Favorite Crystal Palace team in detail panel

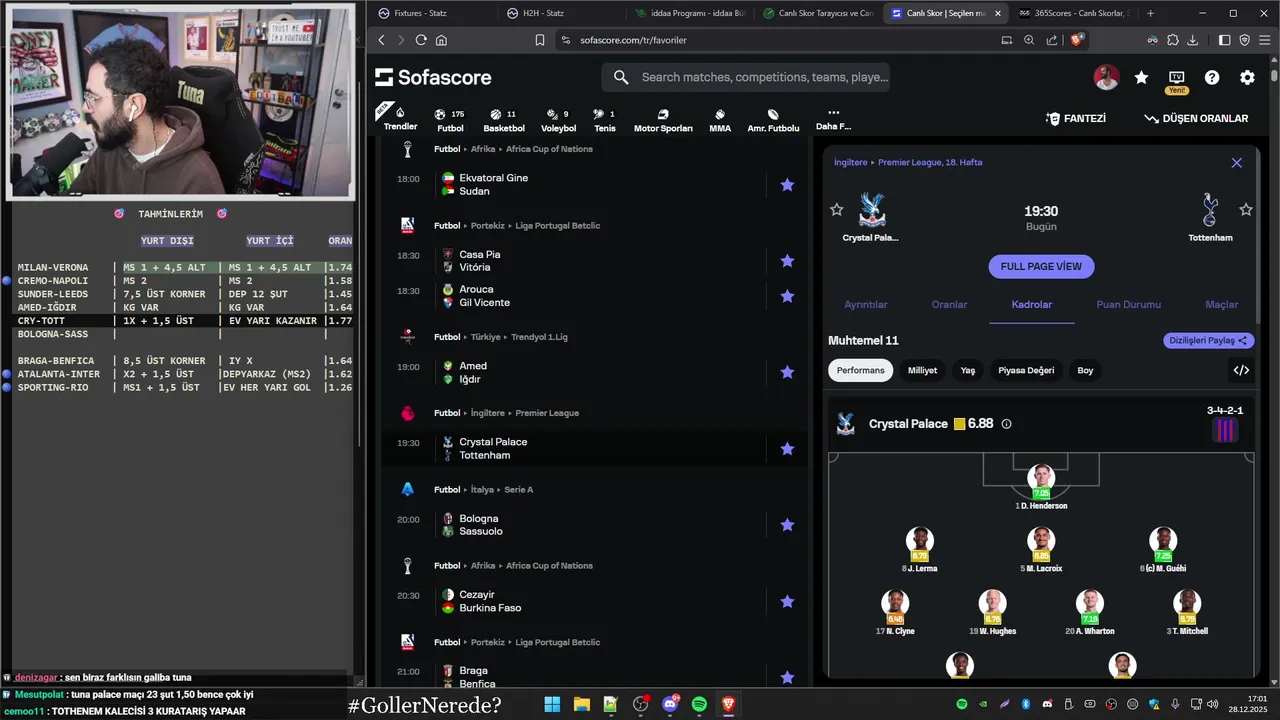click(x=837, y=209)
